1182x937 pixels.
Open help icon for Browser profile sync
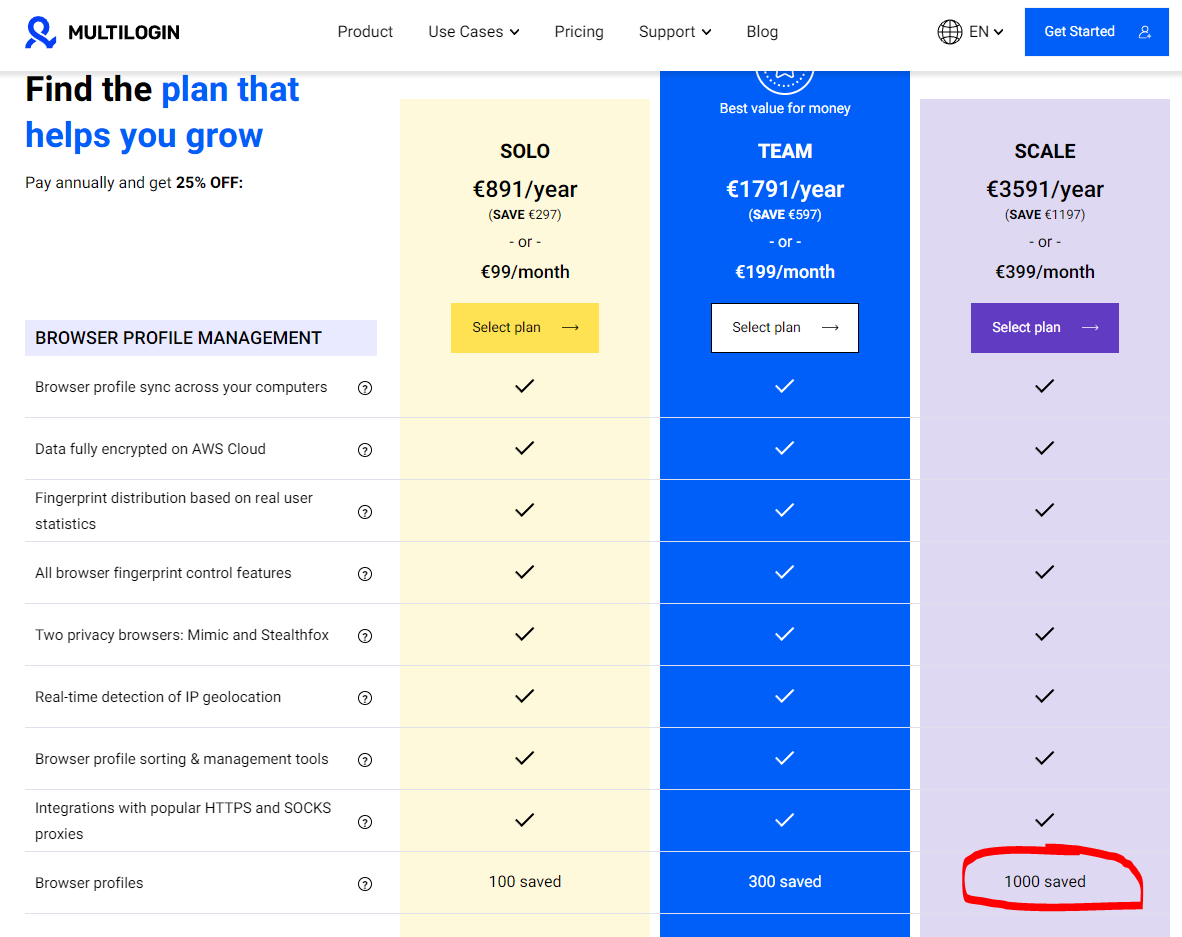365,388
